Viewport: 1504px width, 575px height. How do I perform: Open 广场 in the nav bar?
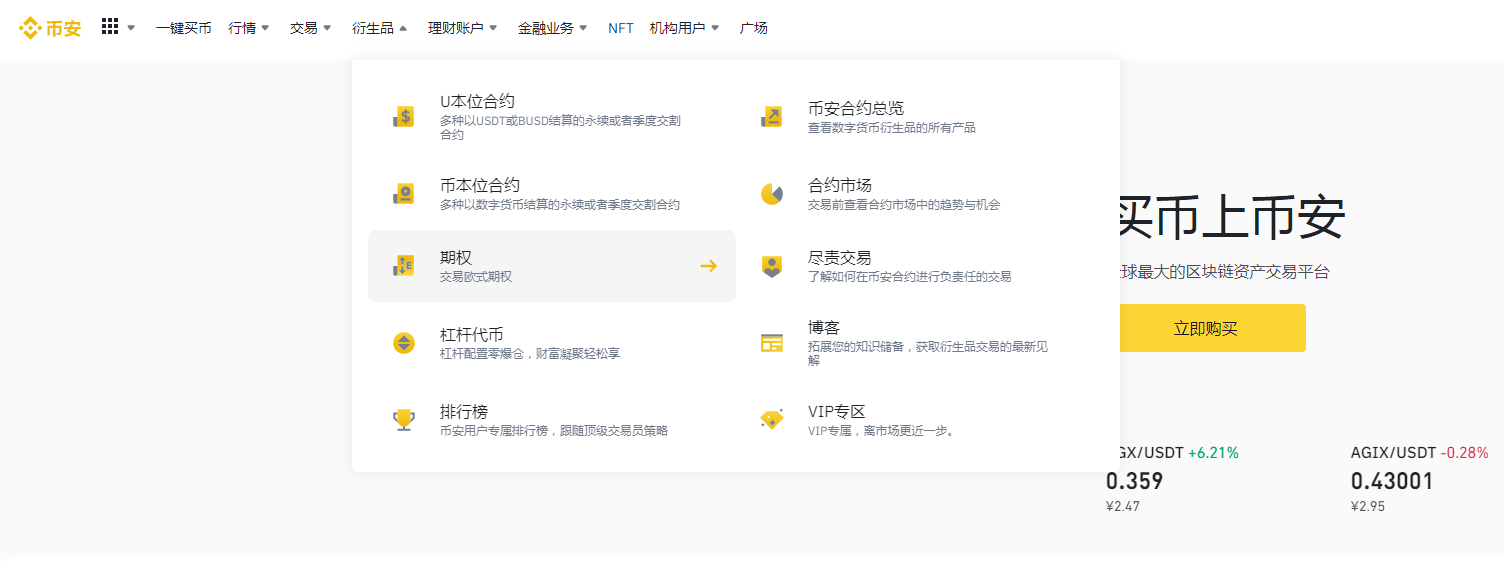[754, 28]
